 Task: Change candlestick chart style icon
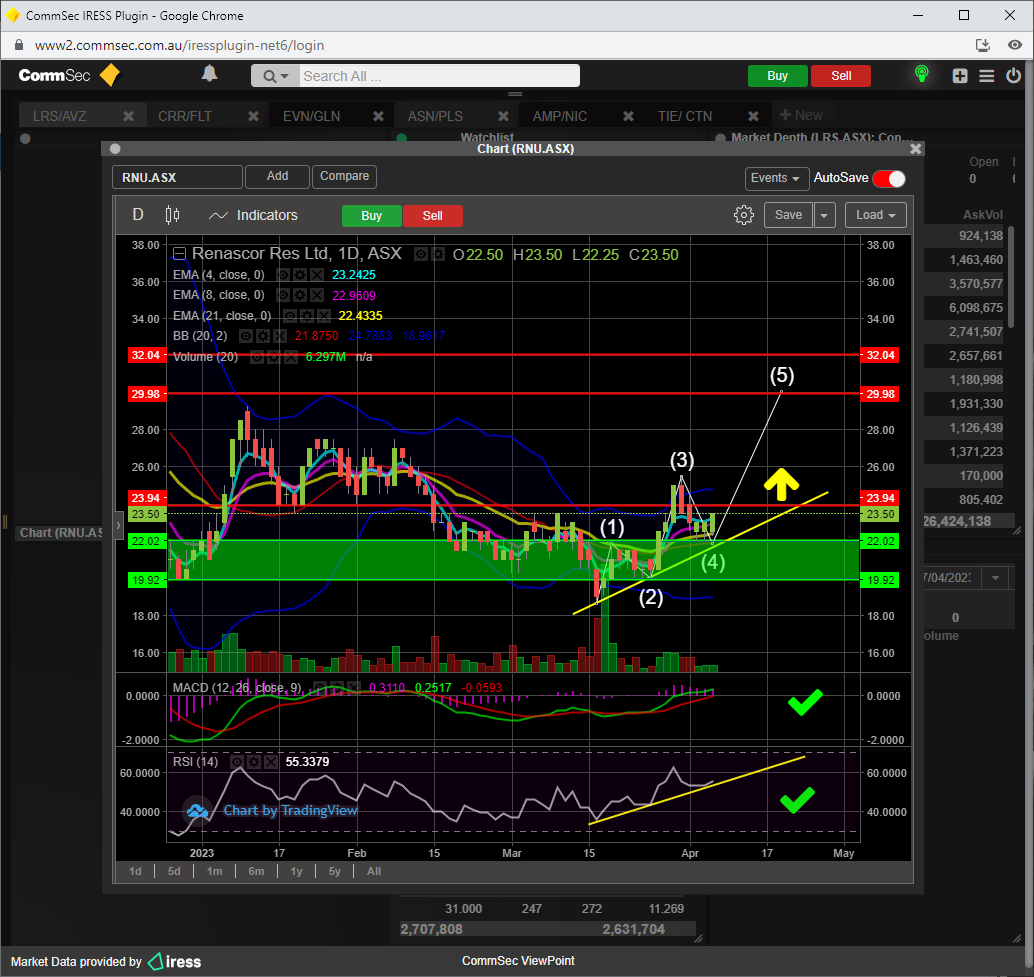[172, 215]
